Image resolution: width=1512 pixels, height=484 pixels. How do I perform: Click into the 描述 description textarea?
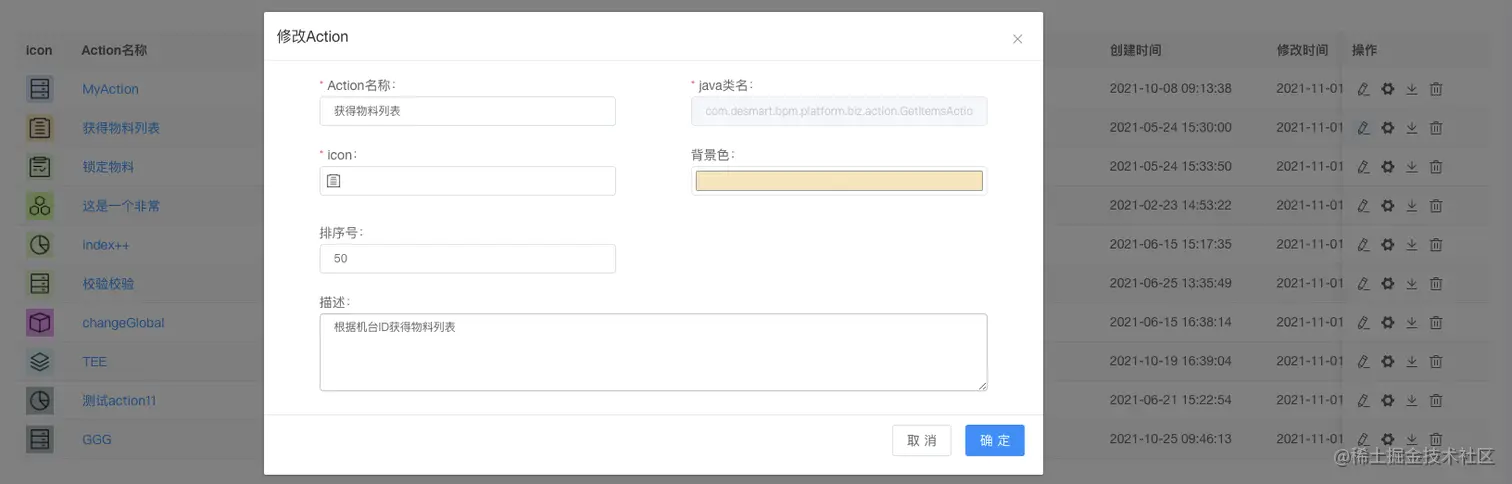tap(653, 351)
